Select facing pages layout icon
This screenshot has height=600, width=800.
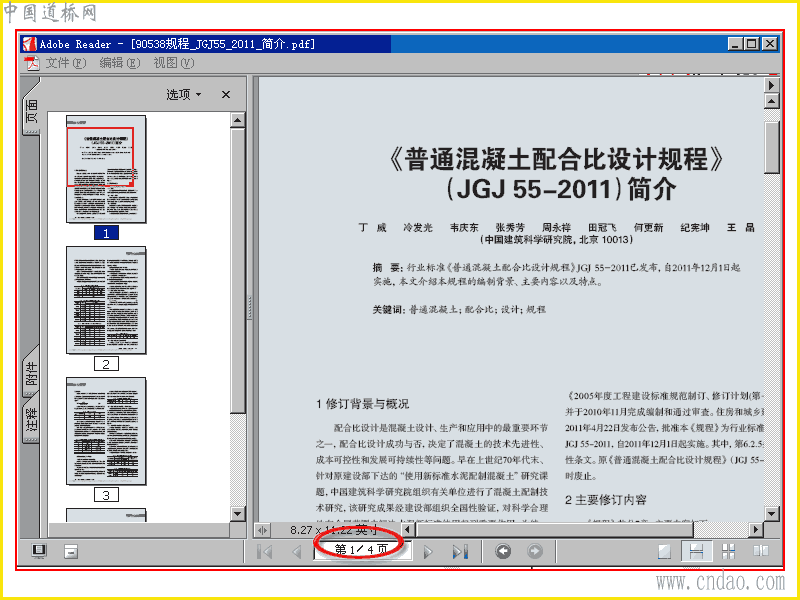point(761,551)
